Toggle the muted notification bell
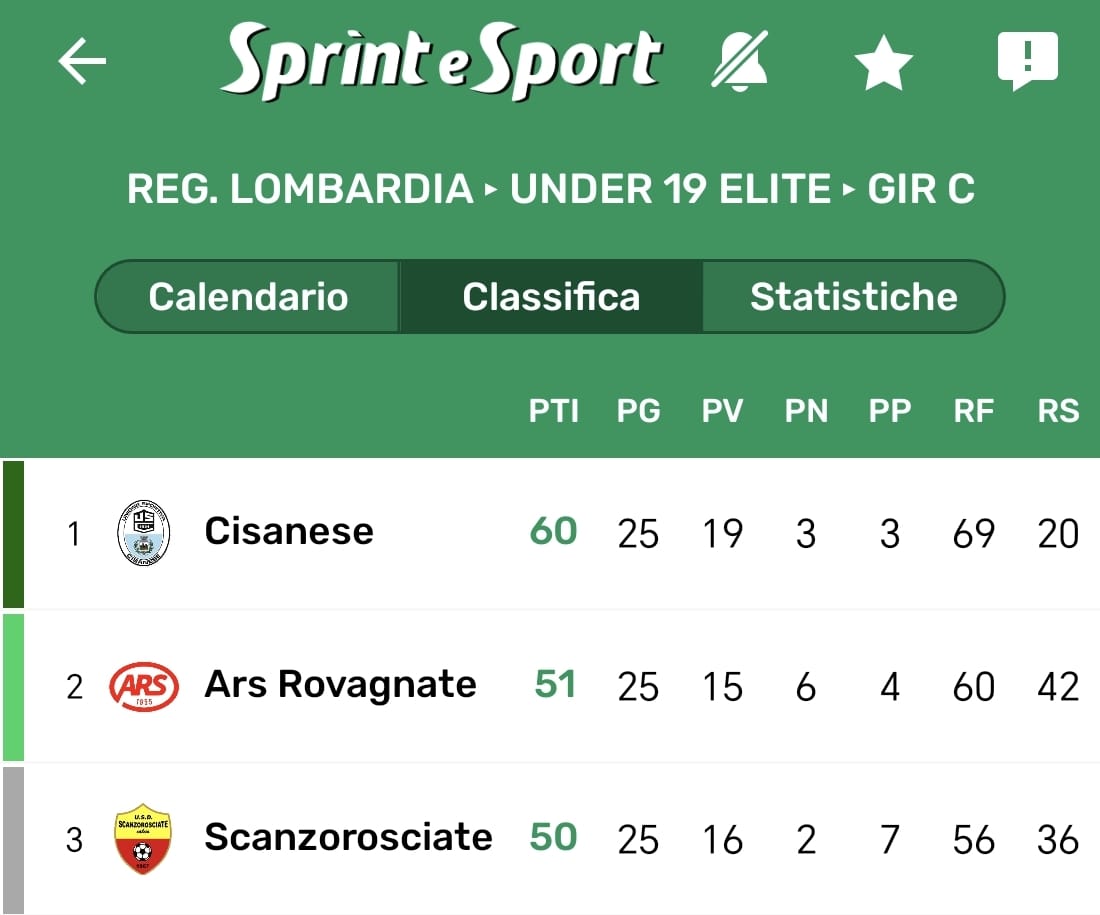This screenshot has height=915, width=1100. pos(740,62)
